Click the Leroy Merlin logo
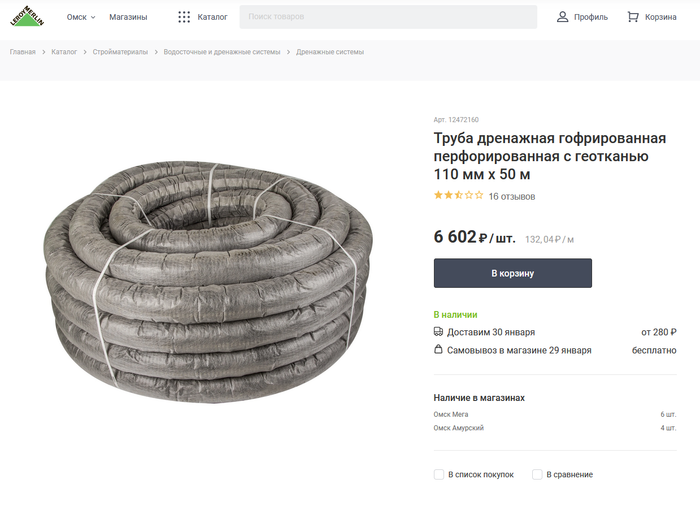700x505 pixels. (x=27, y=17)
